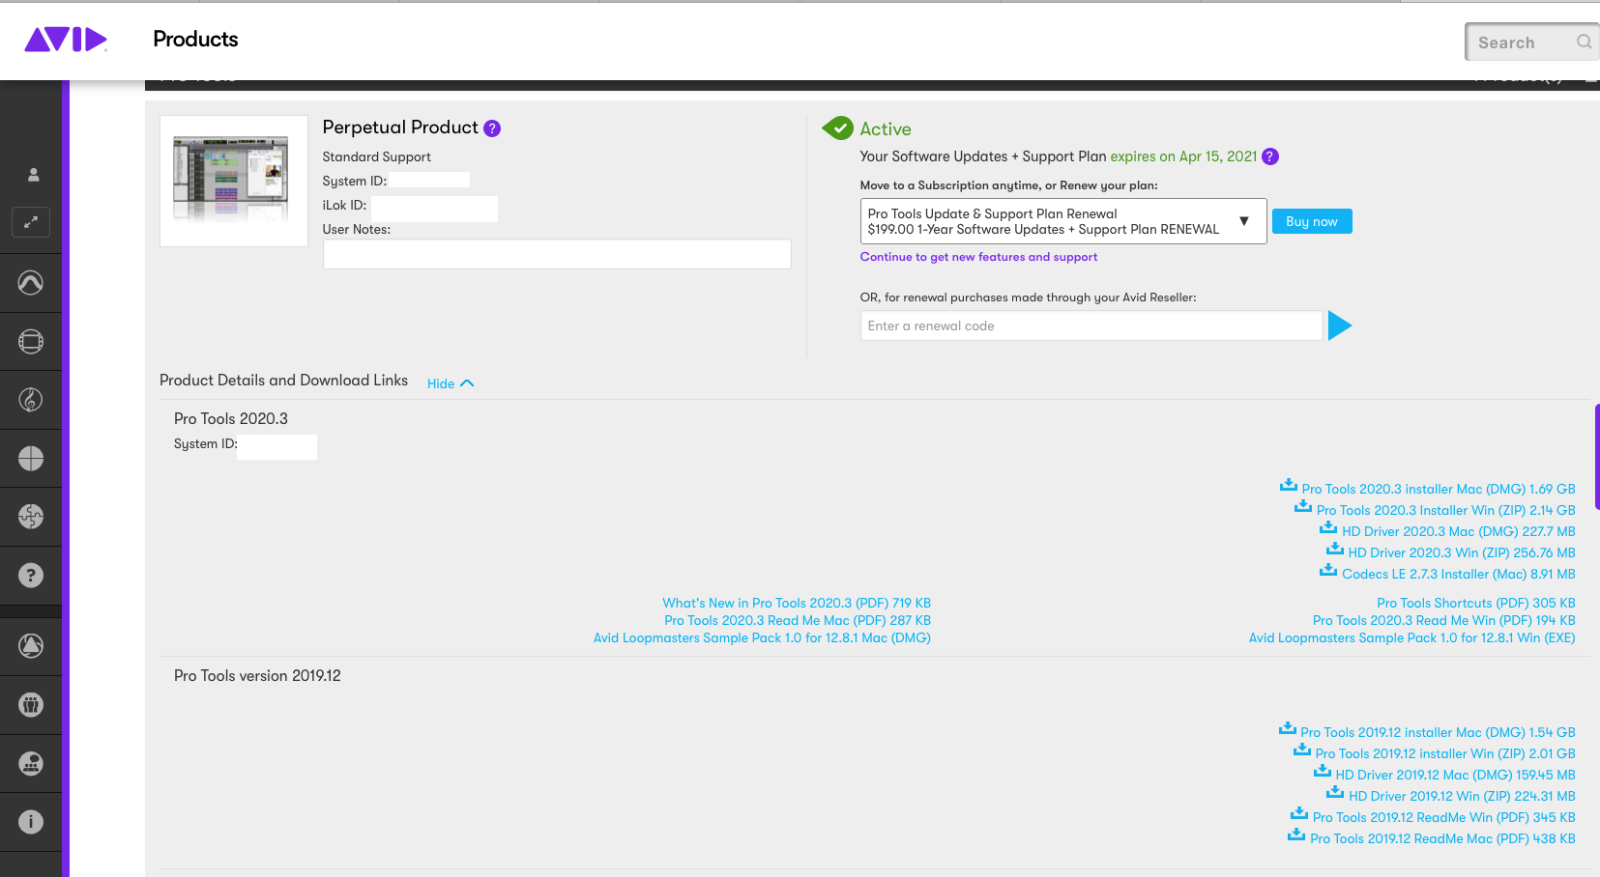The height and width of the screenshot is (877, 1600).
Task: Click the Active status label
Action: (885, 129)
